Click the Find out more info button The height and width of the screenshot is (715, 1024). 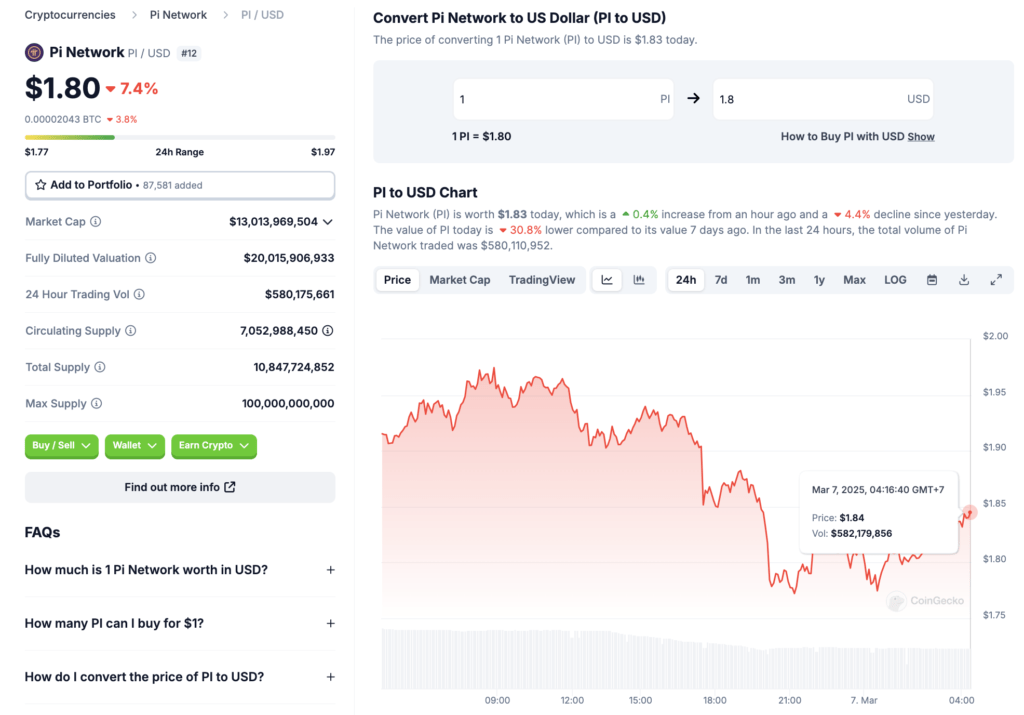[180, 487]
